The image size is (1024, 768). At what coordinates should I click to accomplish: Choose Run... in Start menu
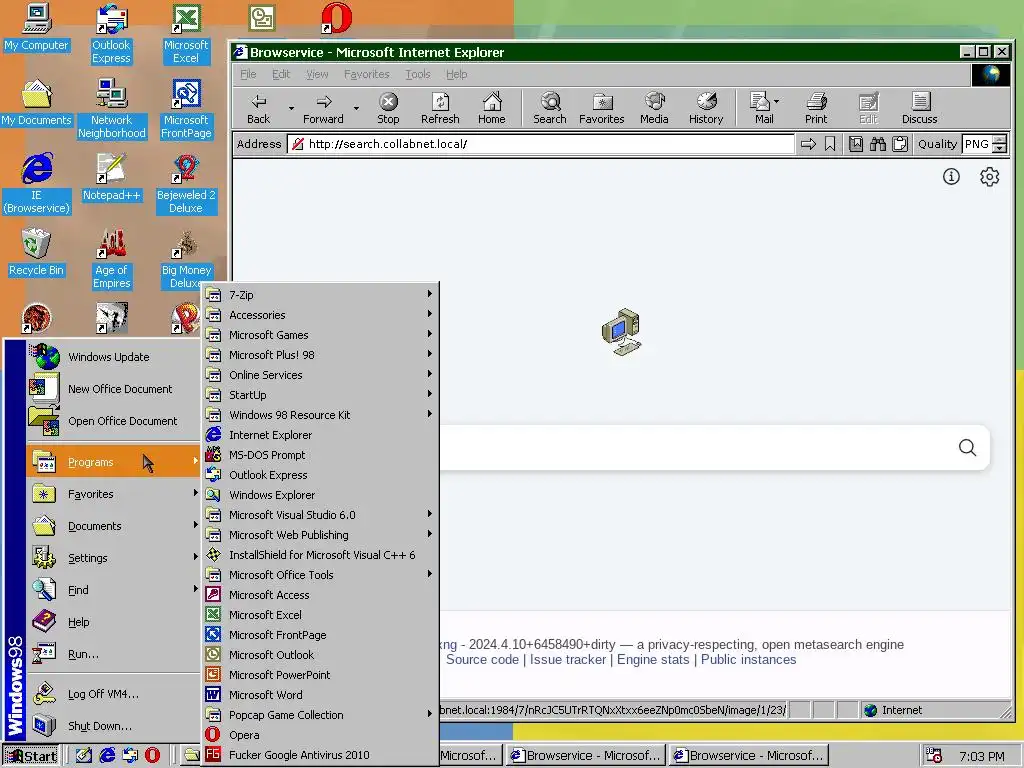tap(114, 654)
